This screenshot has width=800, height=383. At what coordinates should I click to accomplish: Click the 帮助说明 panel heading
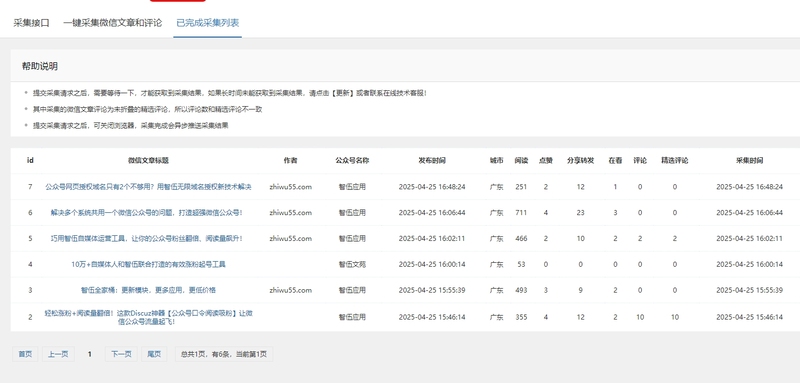(x=40, y=66)
